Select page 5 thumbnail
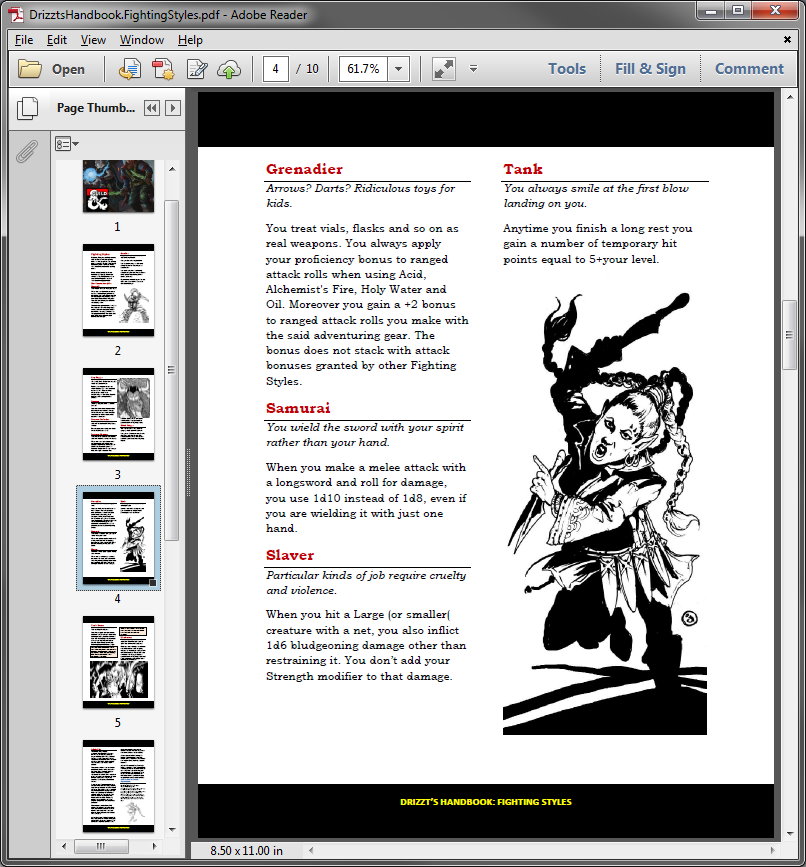The width and height of the screenshot is (806, 867). tap(118, 662)
